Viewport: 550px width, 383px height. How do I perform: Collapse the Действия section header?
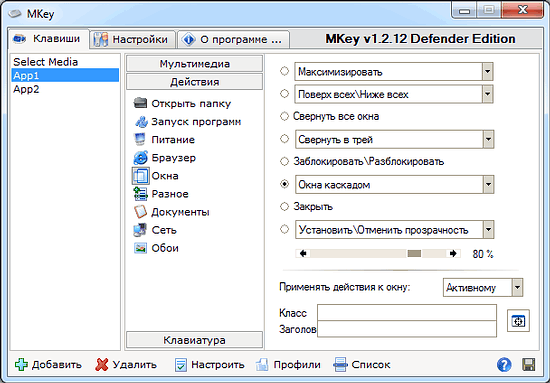click(x=194, y=82)
